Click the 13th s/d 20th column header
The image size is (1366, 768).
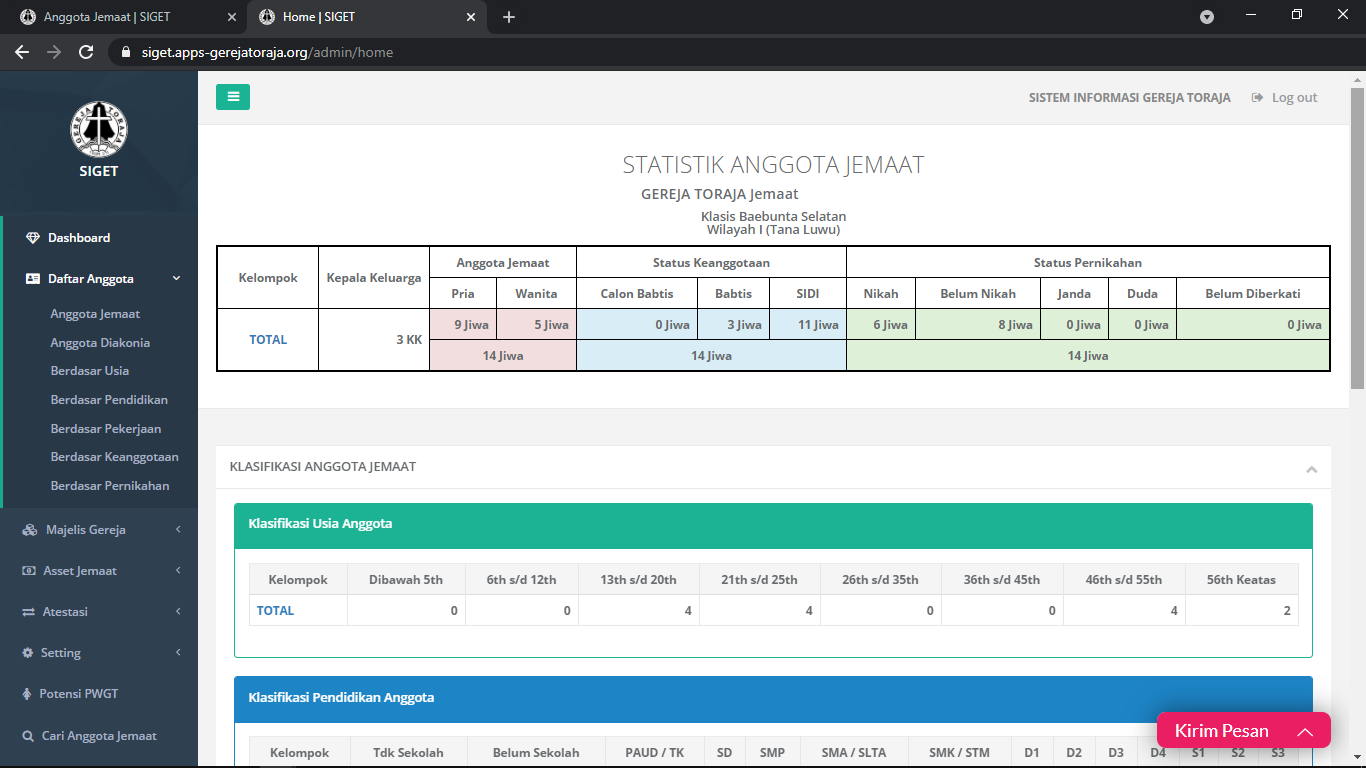pyautogui.click(x=638, y=580)
